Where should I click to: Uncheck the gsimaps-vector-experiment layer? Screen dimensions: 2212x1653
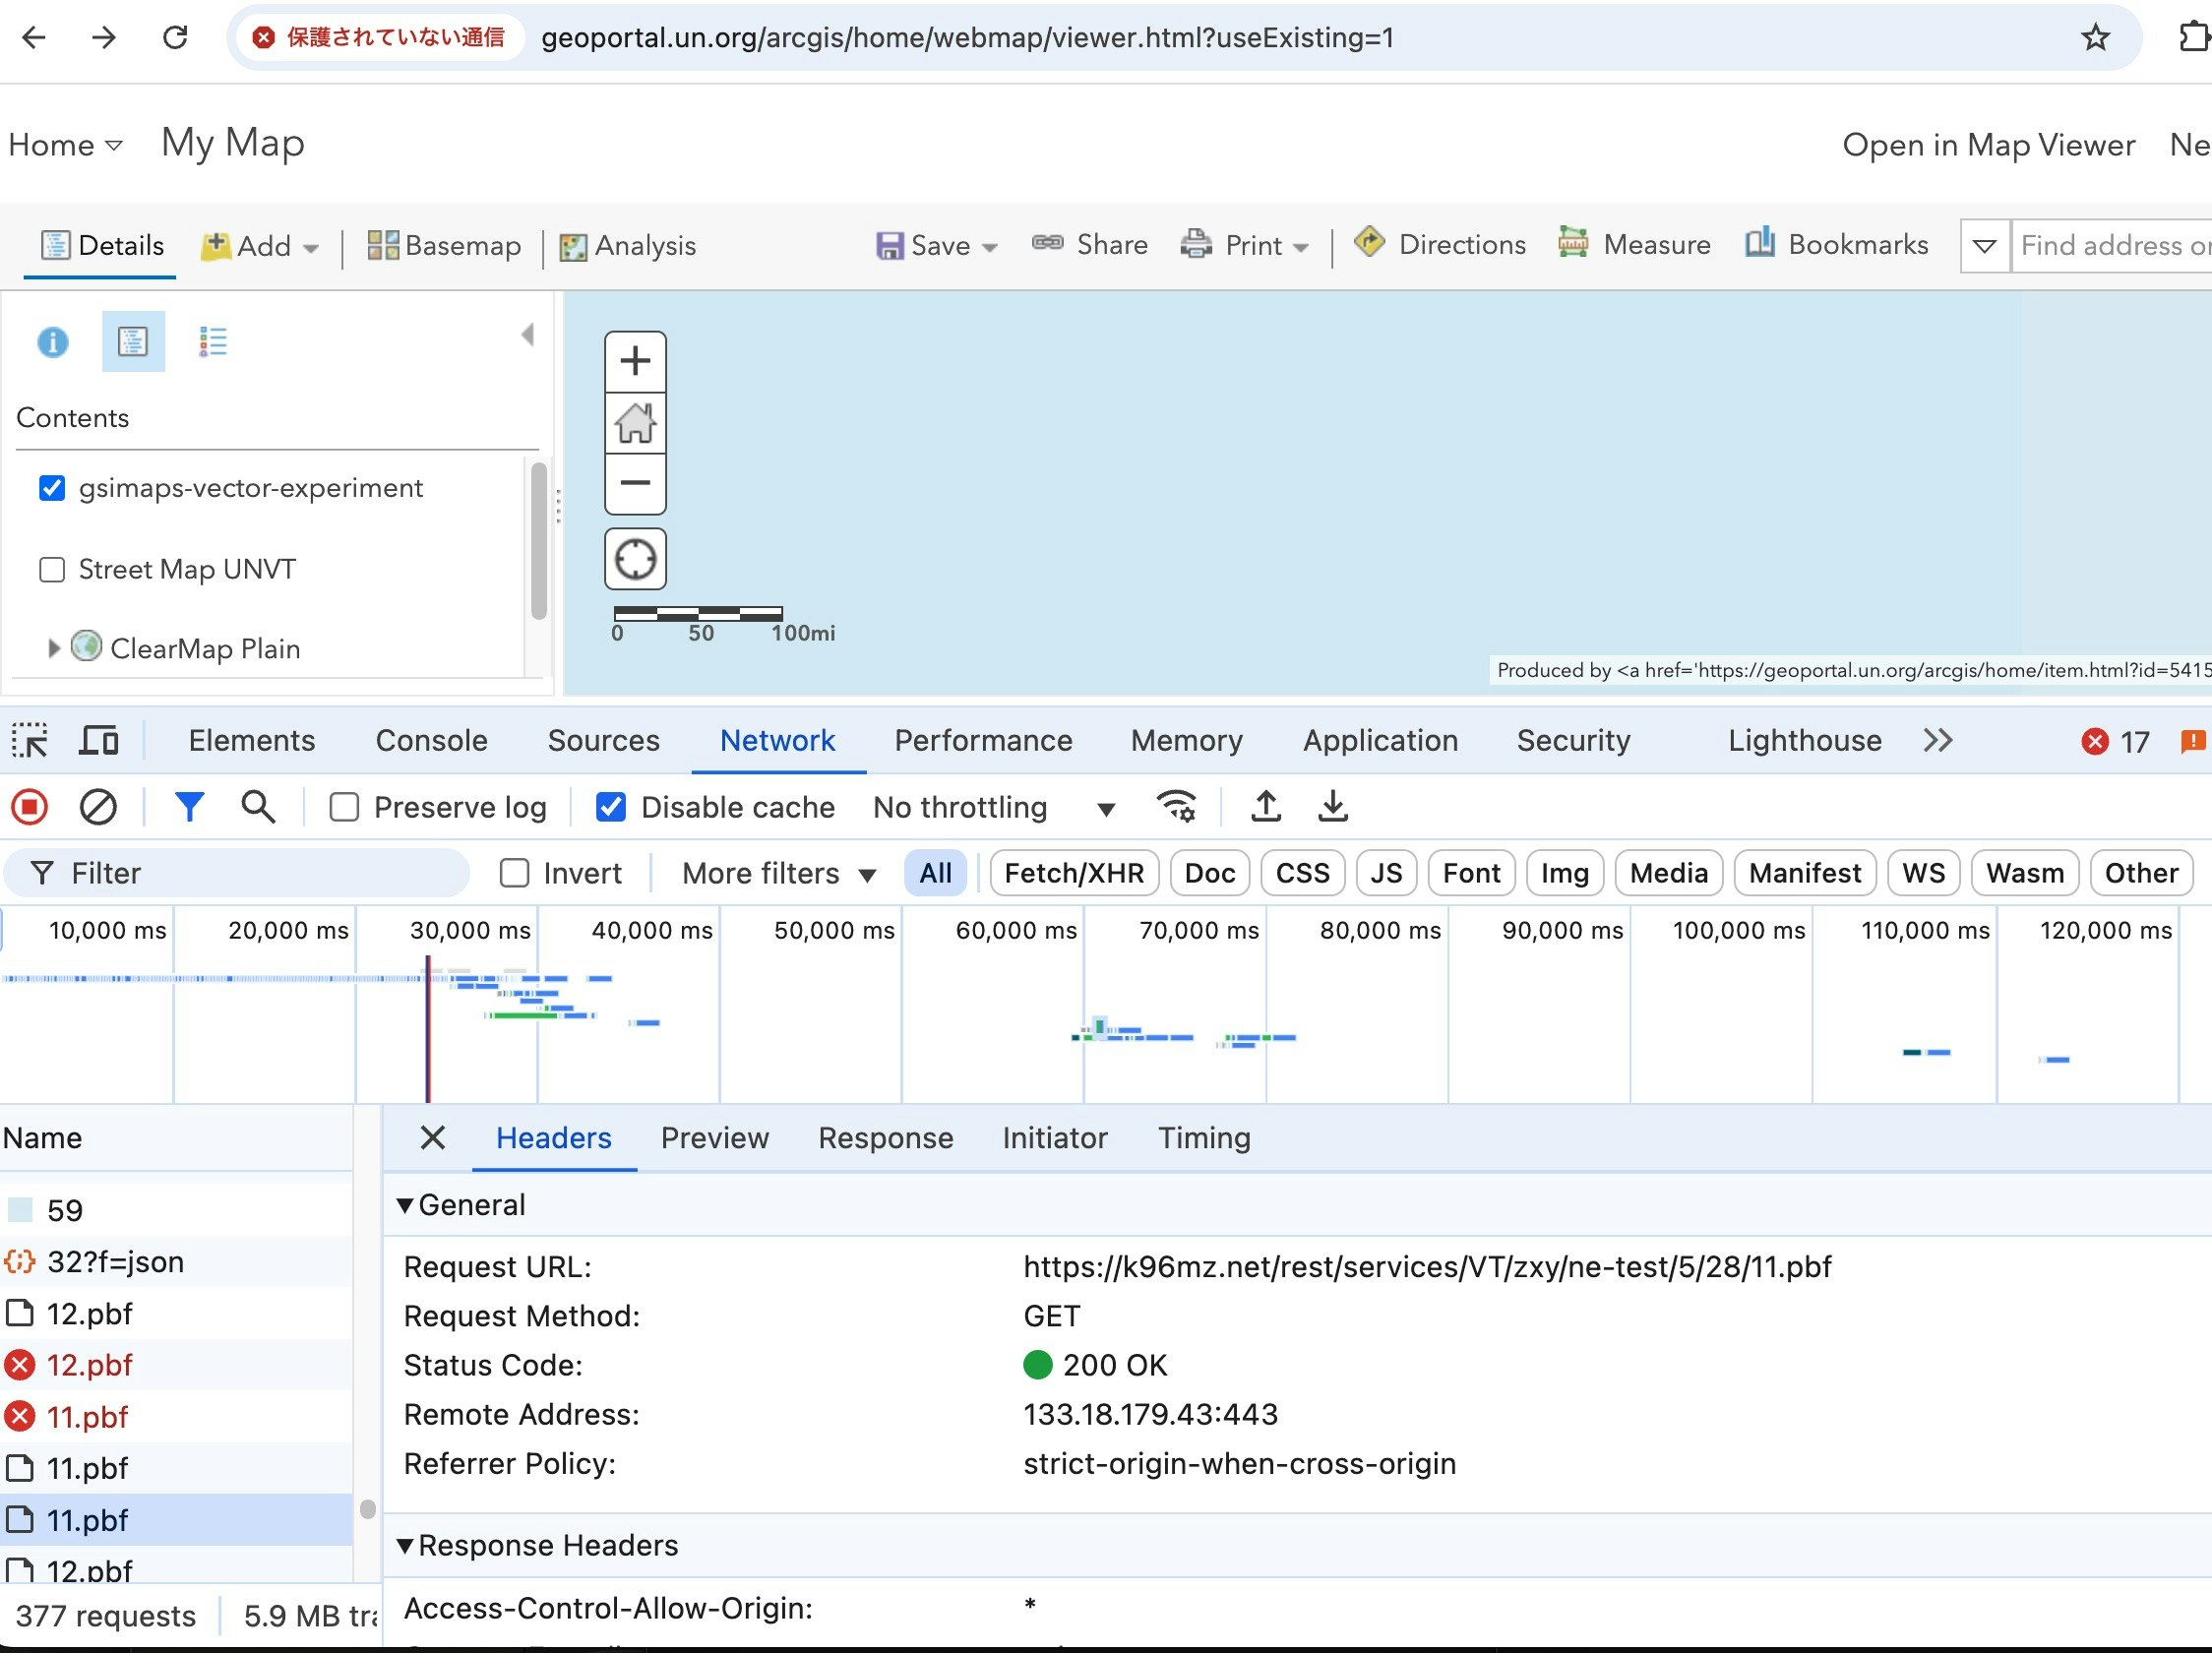(x=52, y=488)
